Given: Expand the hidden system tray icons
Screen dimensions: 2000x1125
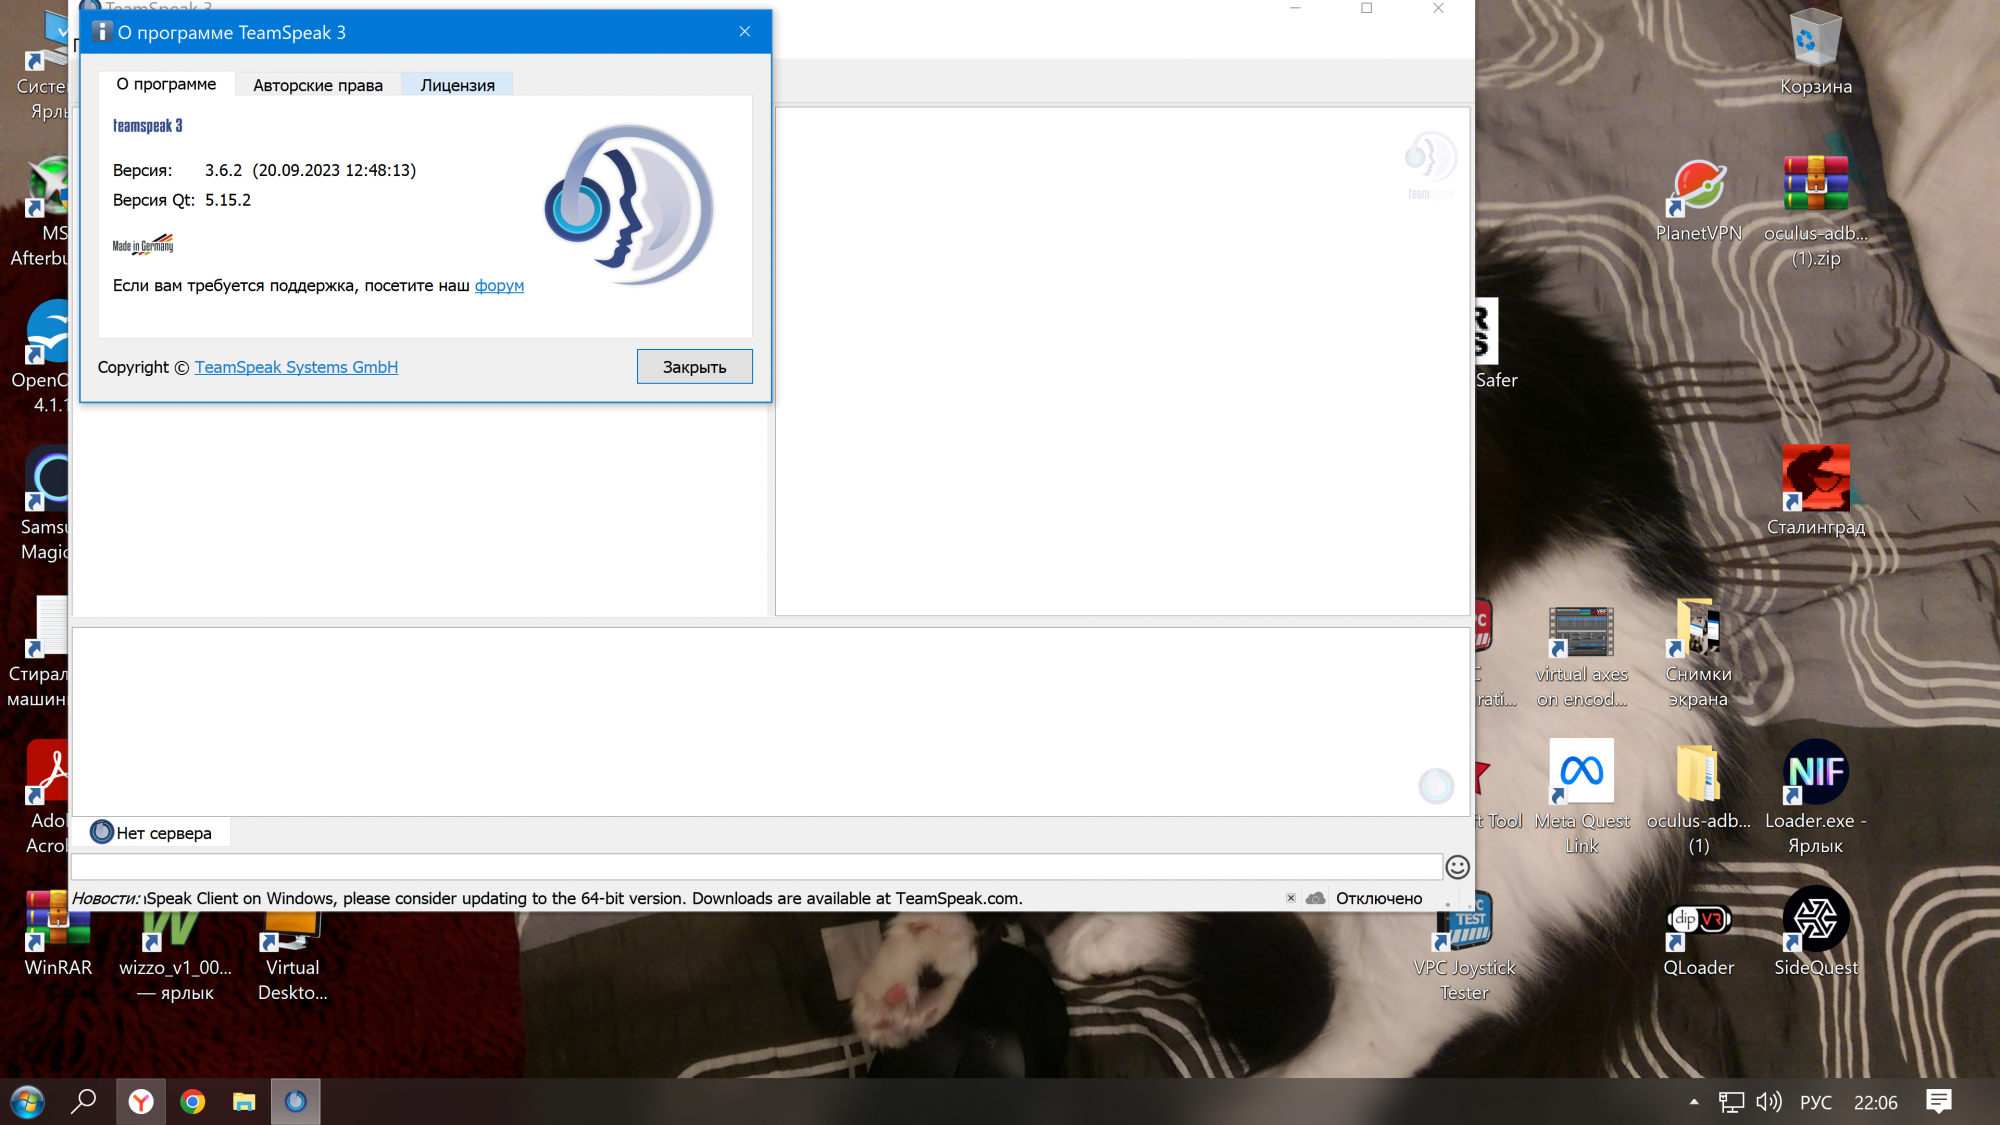Looking at the screenshot, I should (1694, 1101).
